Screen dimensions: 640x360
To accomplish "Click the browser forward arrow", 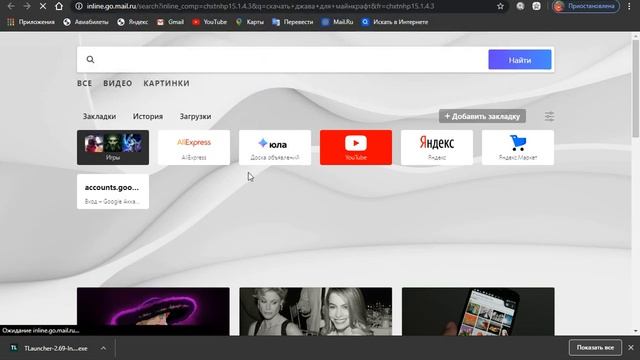I will pos(27,6).
